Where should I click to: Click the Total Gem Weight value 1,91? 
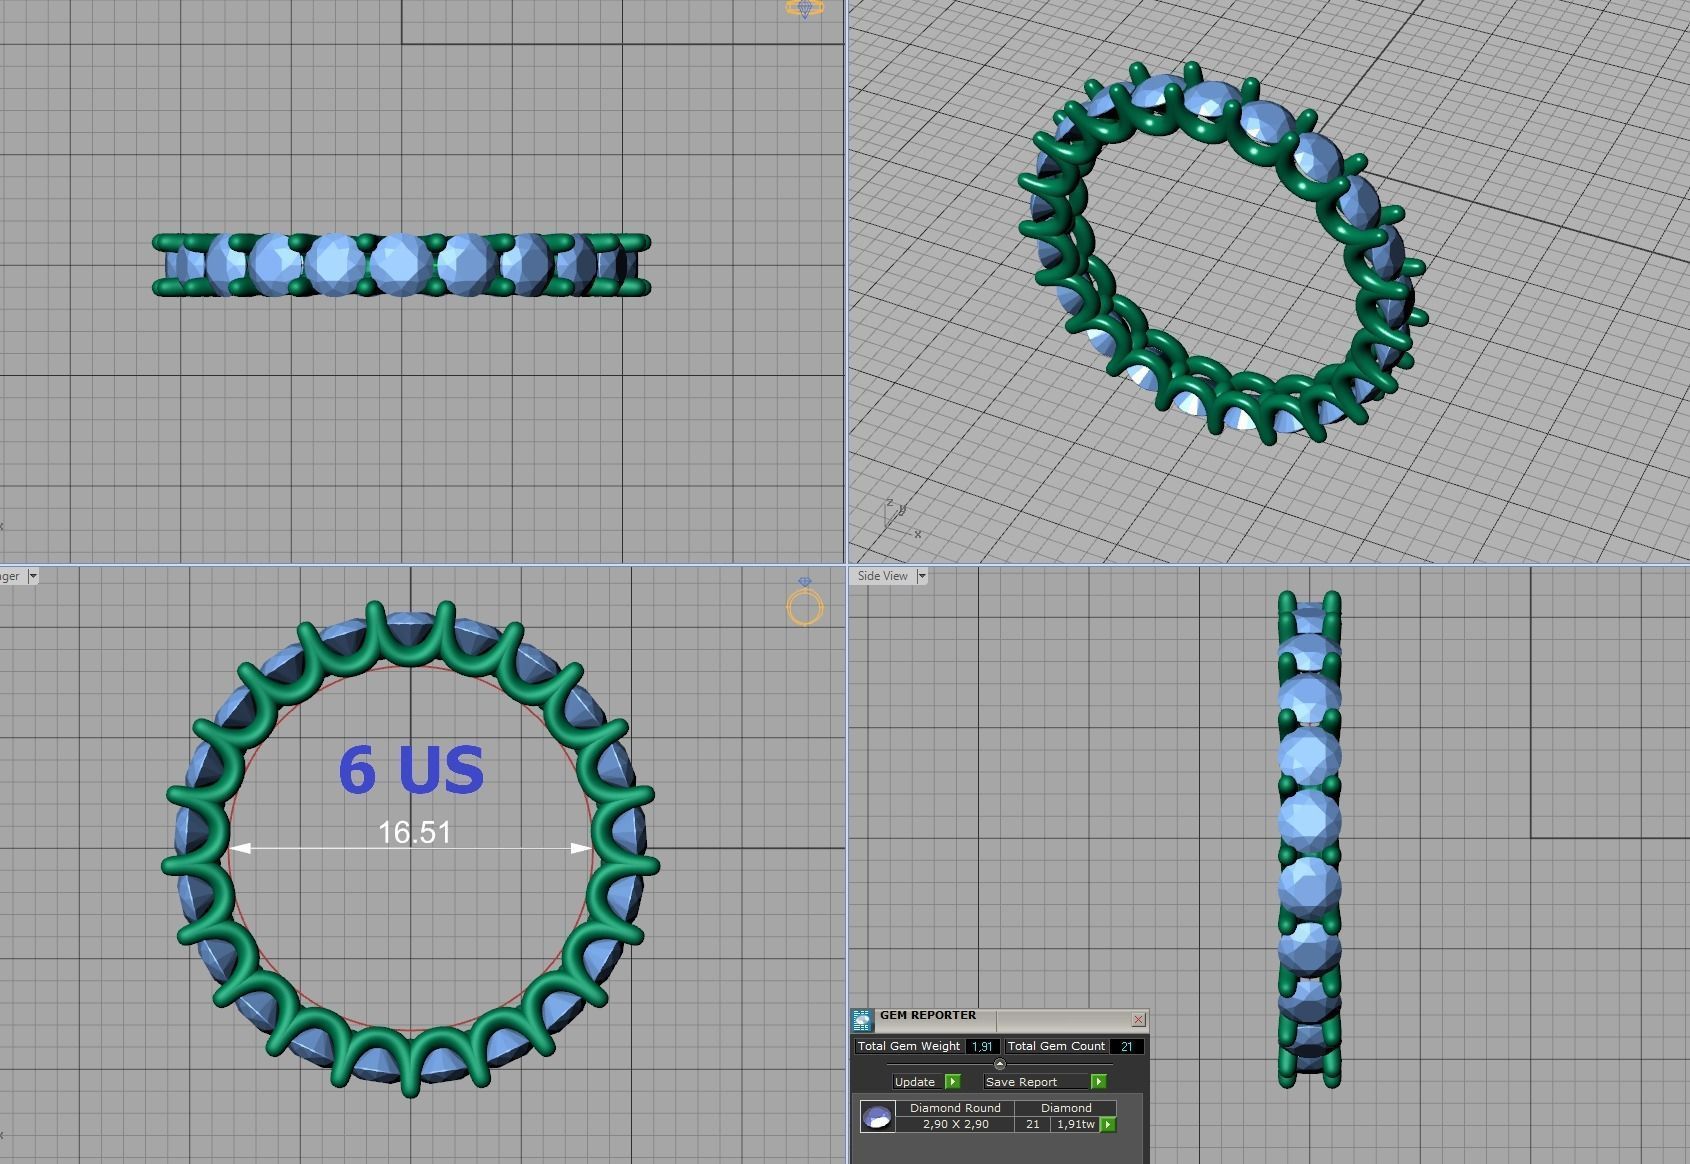pyautogui.click(x=982, y=1046)
